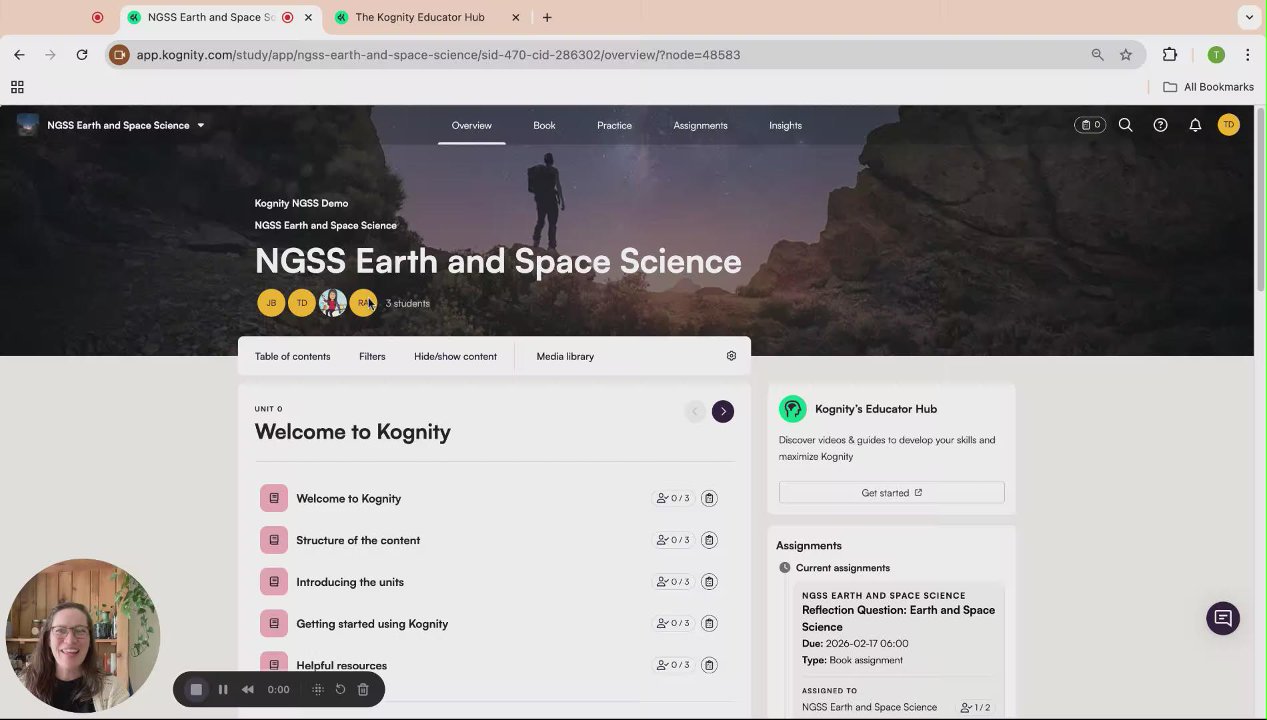
Task: Open the Helpful resources lesson
Action: click(341, 665)
